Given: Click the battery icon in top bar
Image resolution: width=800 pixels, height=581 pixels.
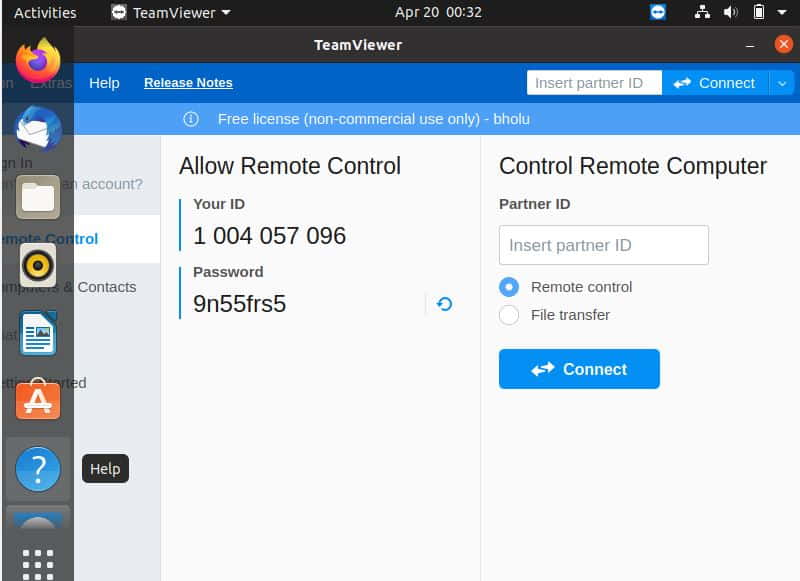Looking at the screenshot, I should click(x=759, y=12).
